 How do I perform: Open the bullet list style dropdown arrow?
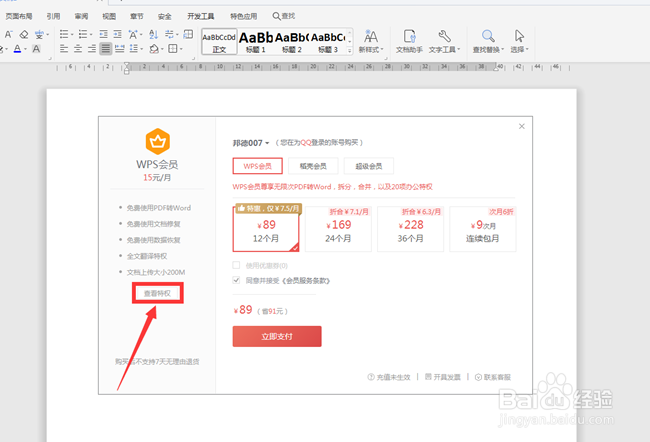click(x=72, y=34)
